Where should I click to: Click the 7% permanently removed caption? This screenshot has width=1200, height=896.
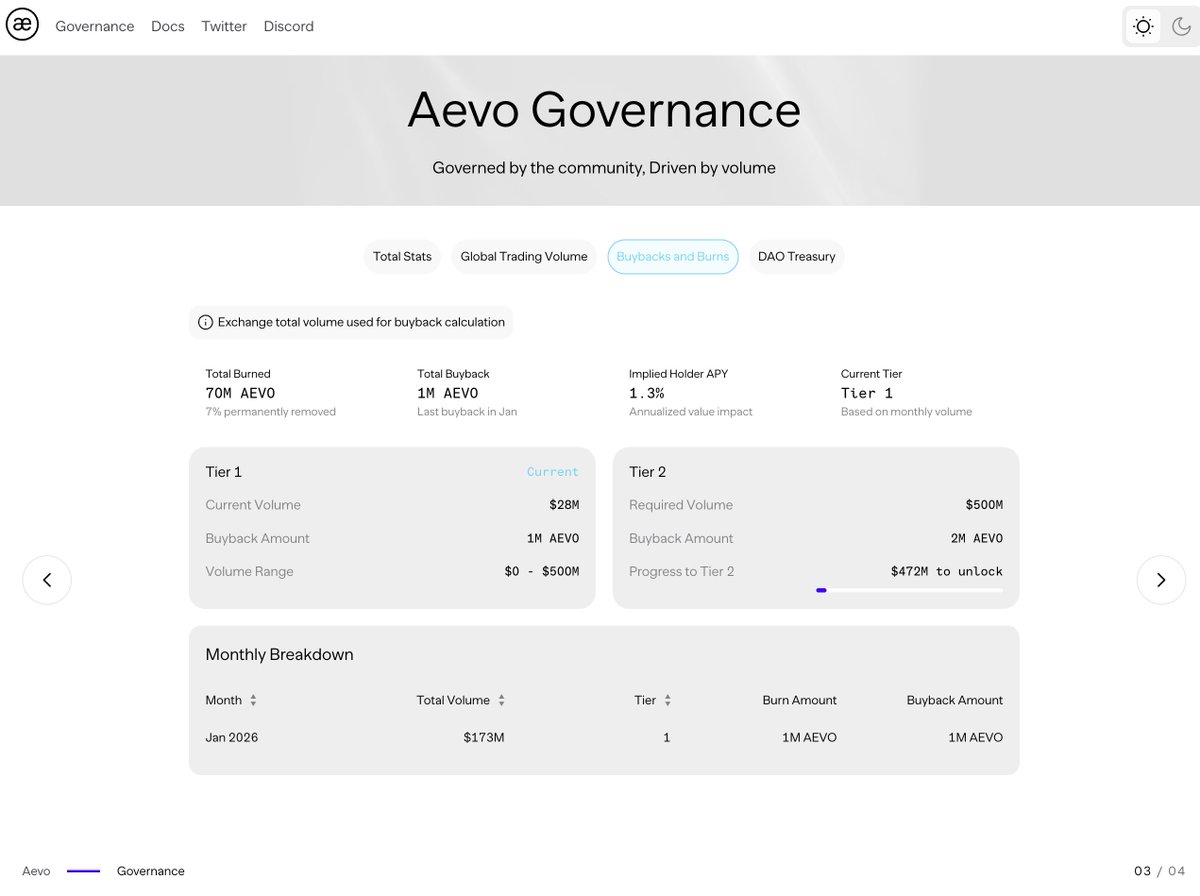271,412
